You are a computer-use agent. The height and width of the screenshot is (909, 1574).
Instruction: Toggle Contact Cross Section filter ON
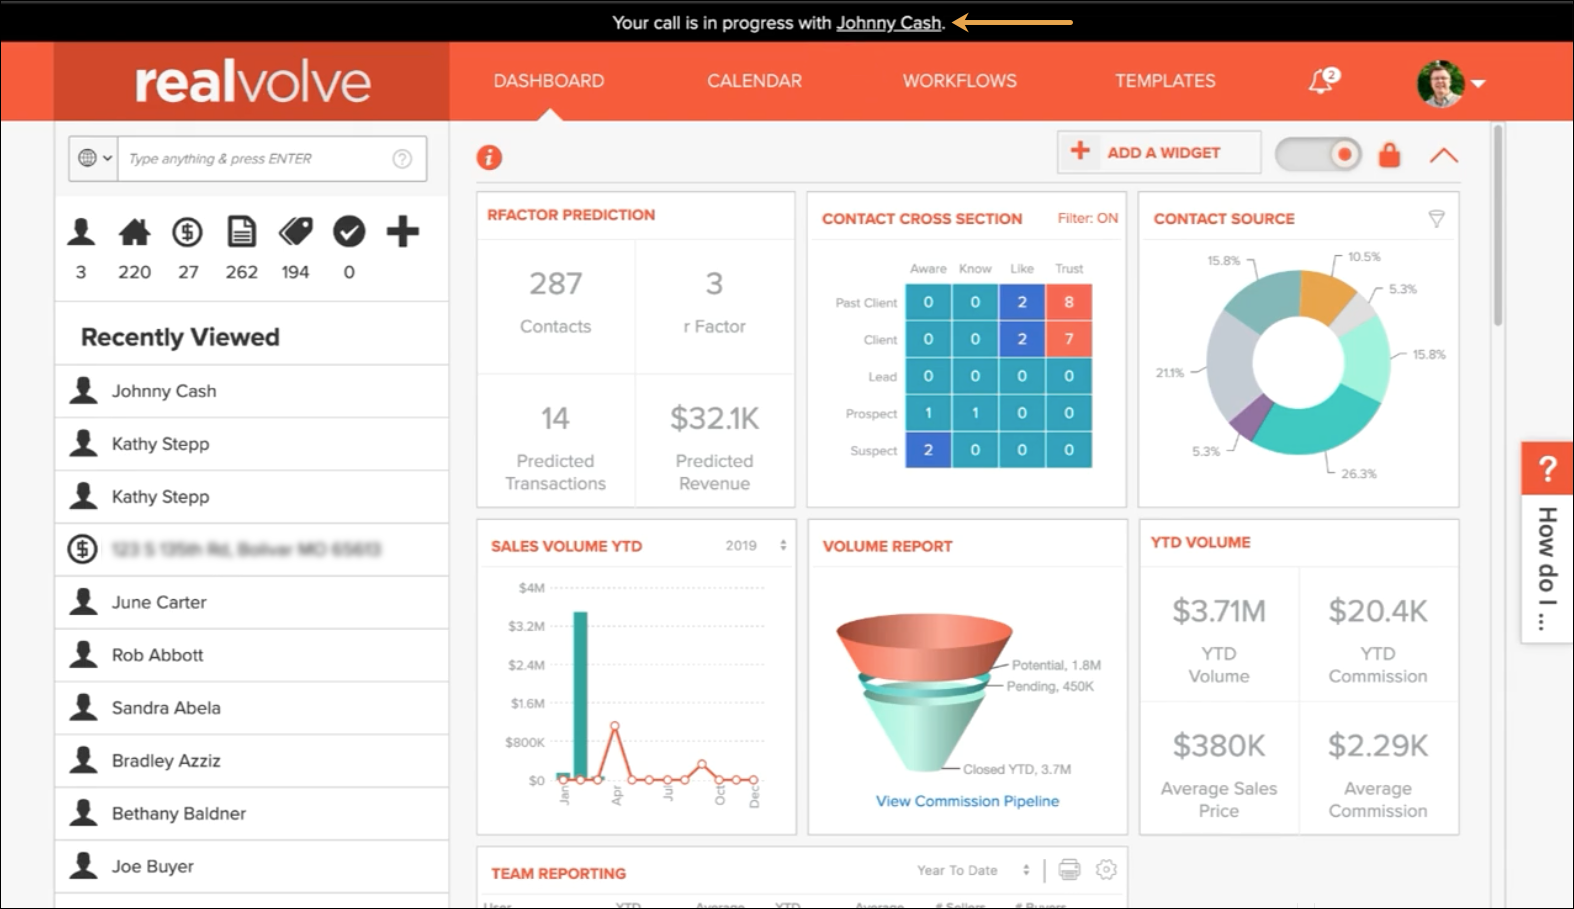(1087, 218)
